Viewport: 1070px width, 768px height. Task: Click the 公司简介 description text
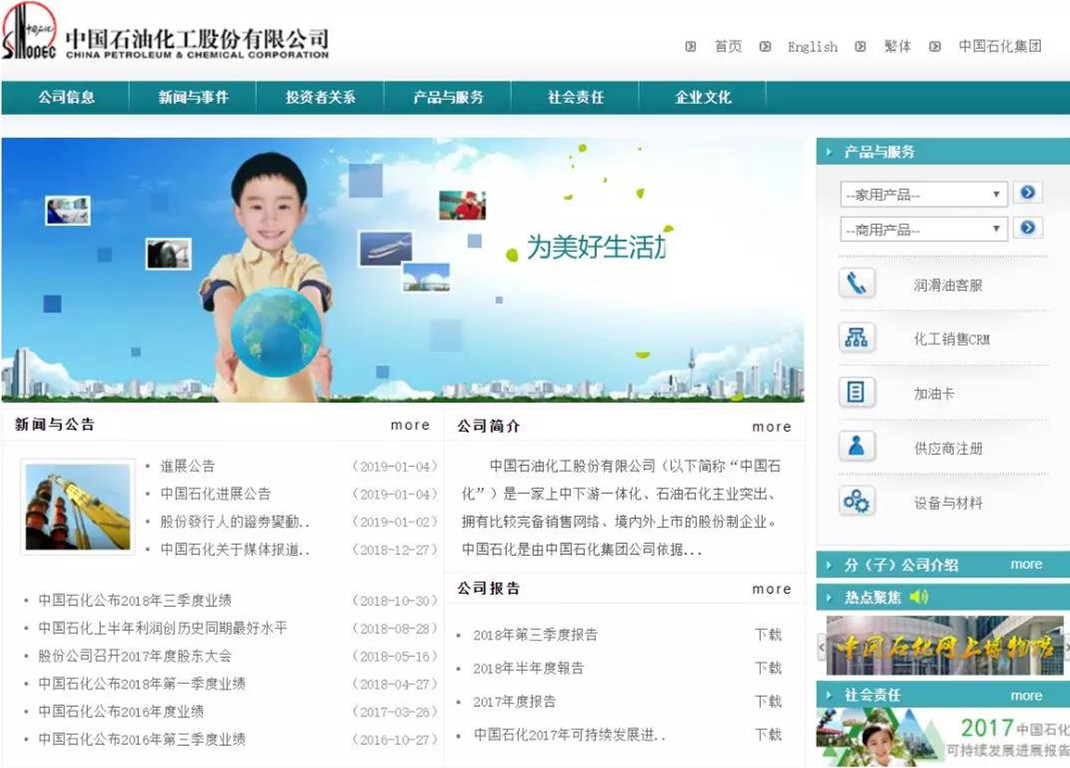click(x=621, y=508)
